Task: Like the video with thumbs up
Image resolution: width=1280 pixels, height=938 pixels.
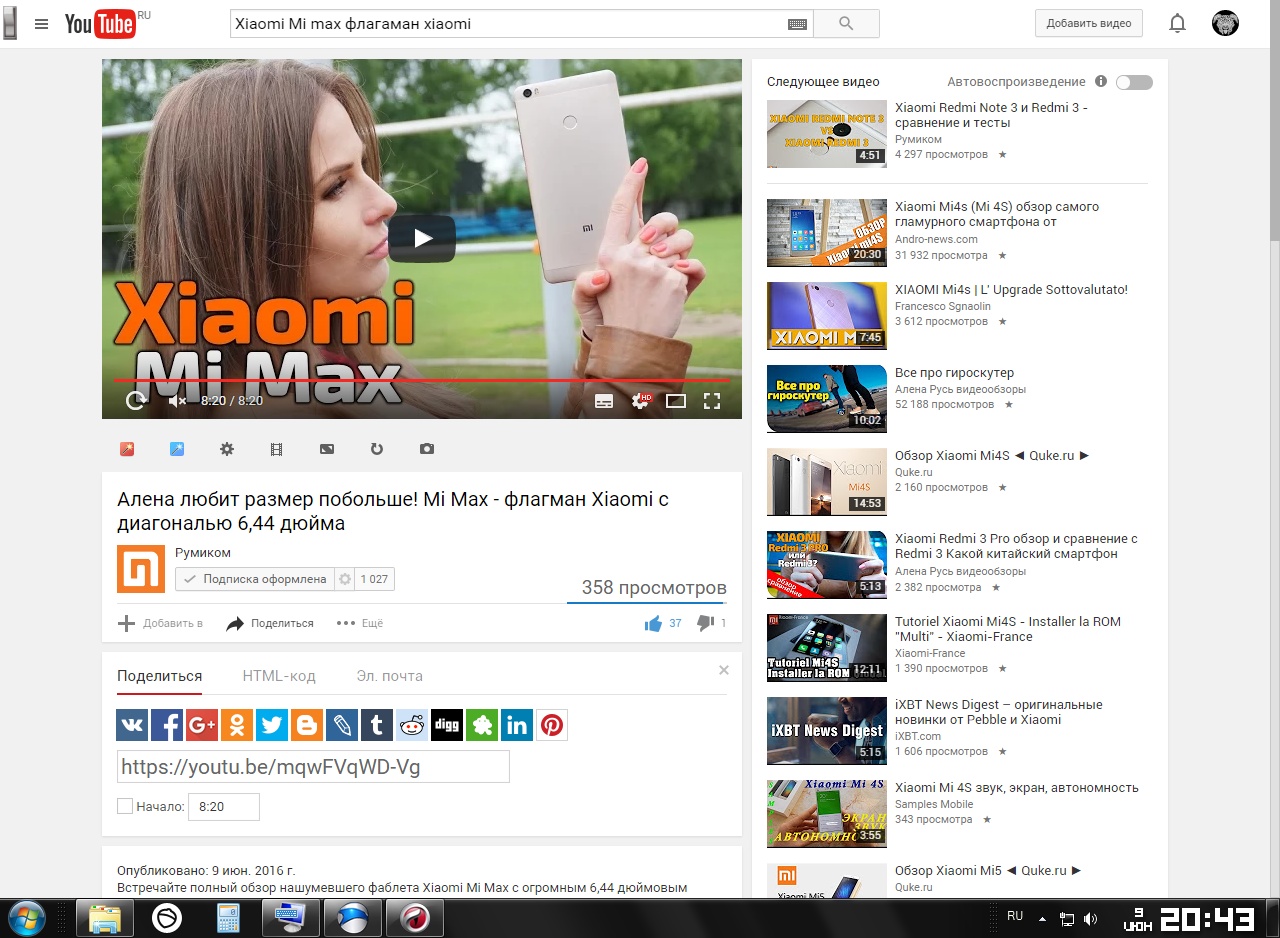Action: pyautogui.click(x=653, y=624)
